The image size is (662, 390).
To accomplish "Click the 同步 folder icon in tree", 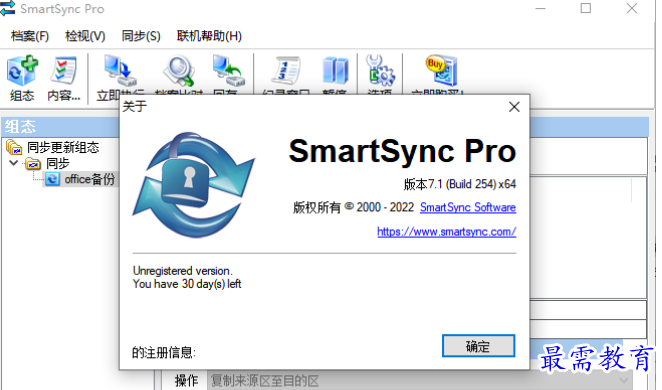I will point(33,163).
